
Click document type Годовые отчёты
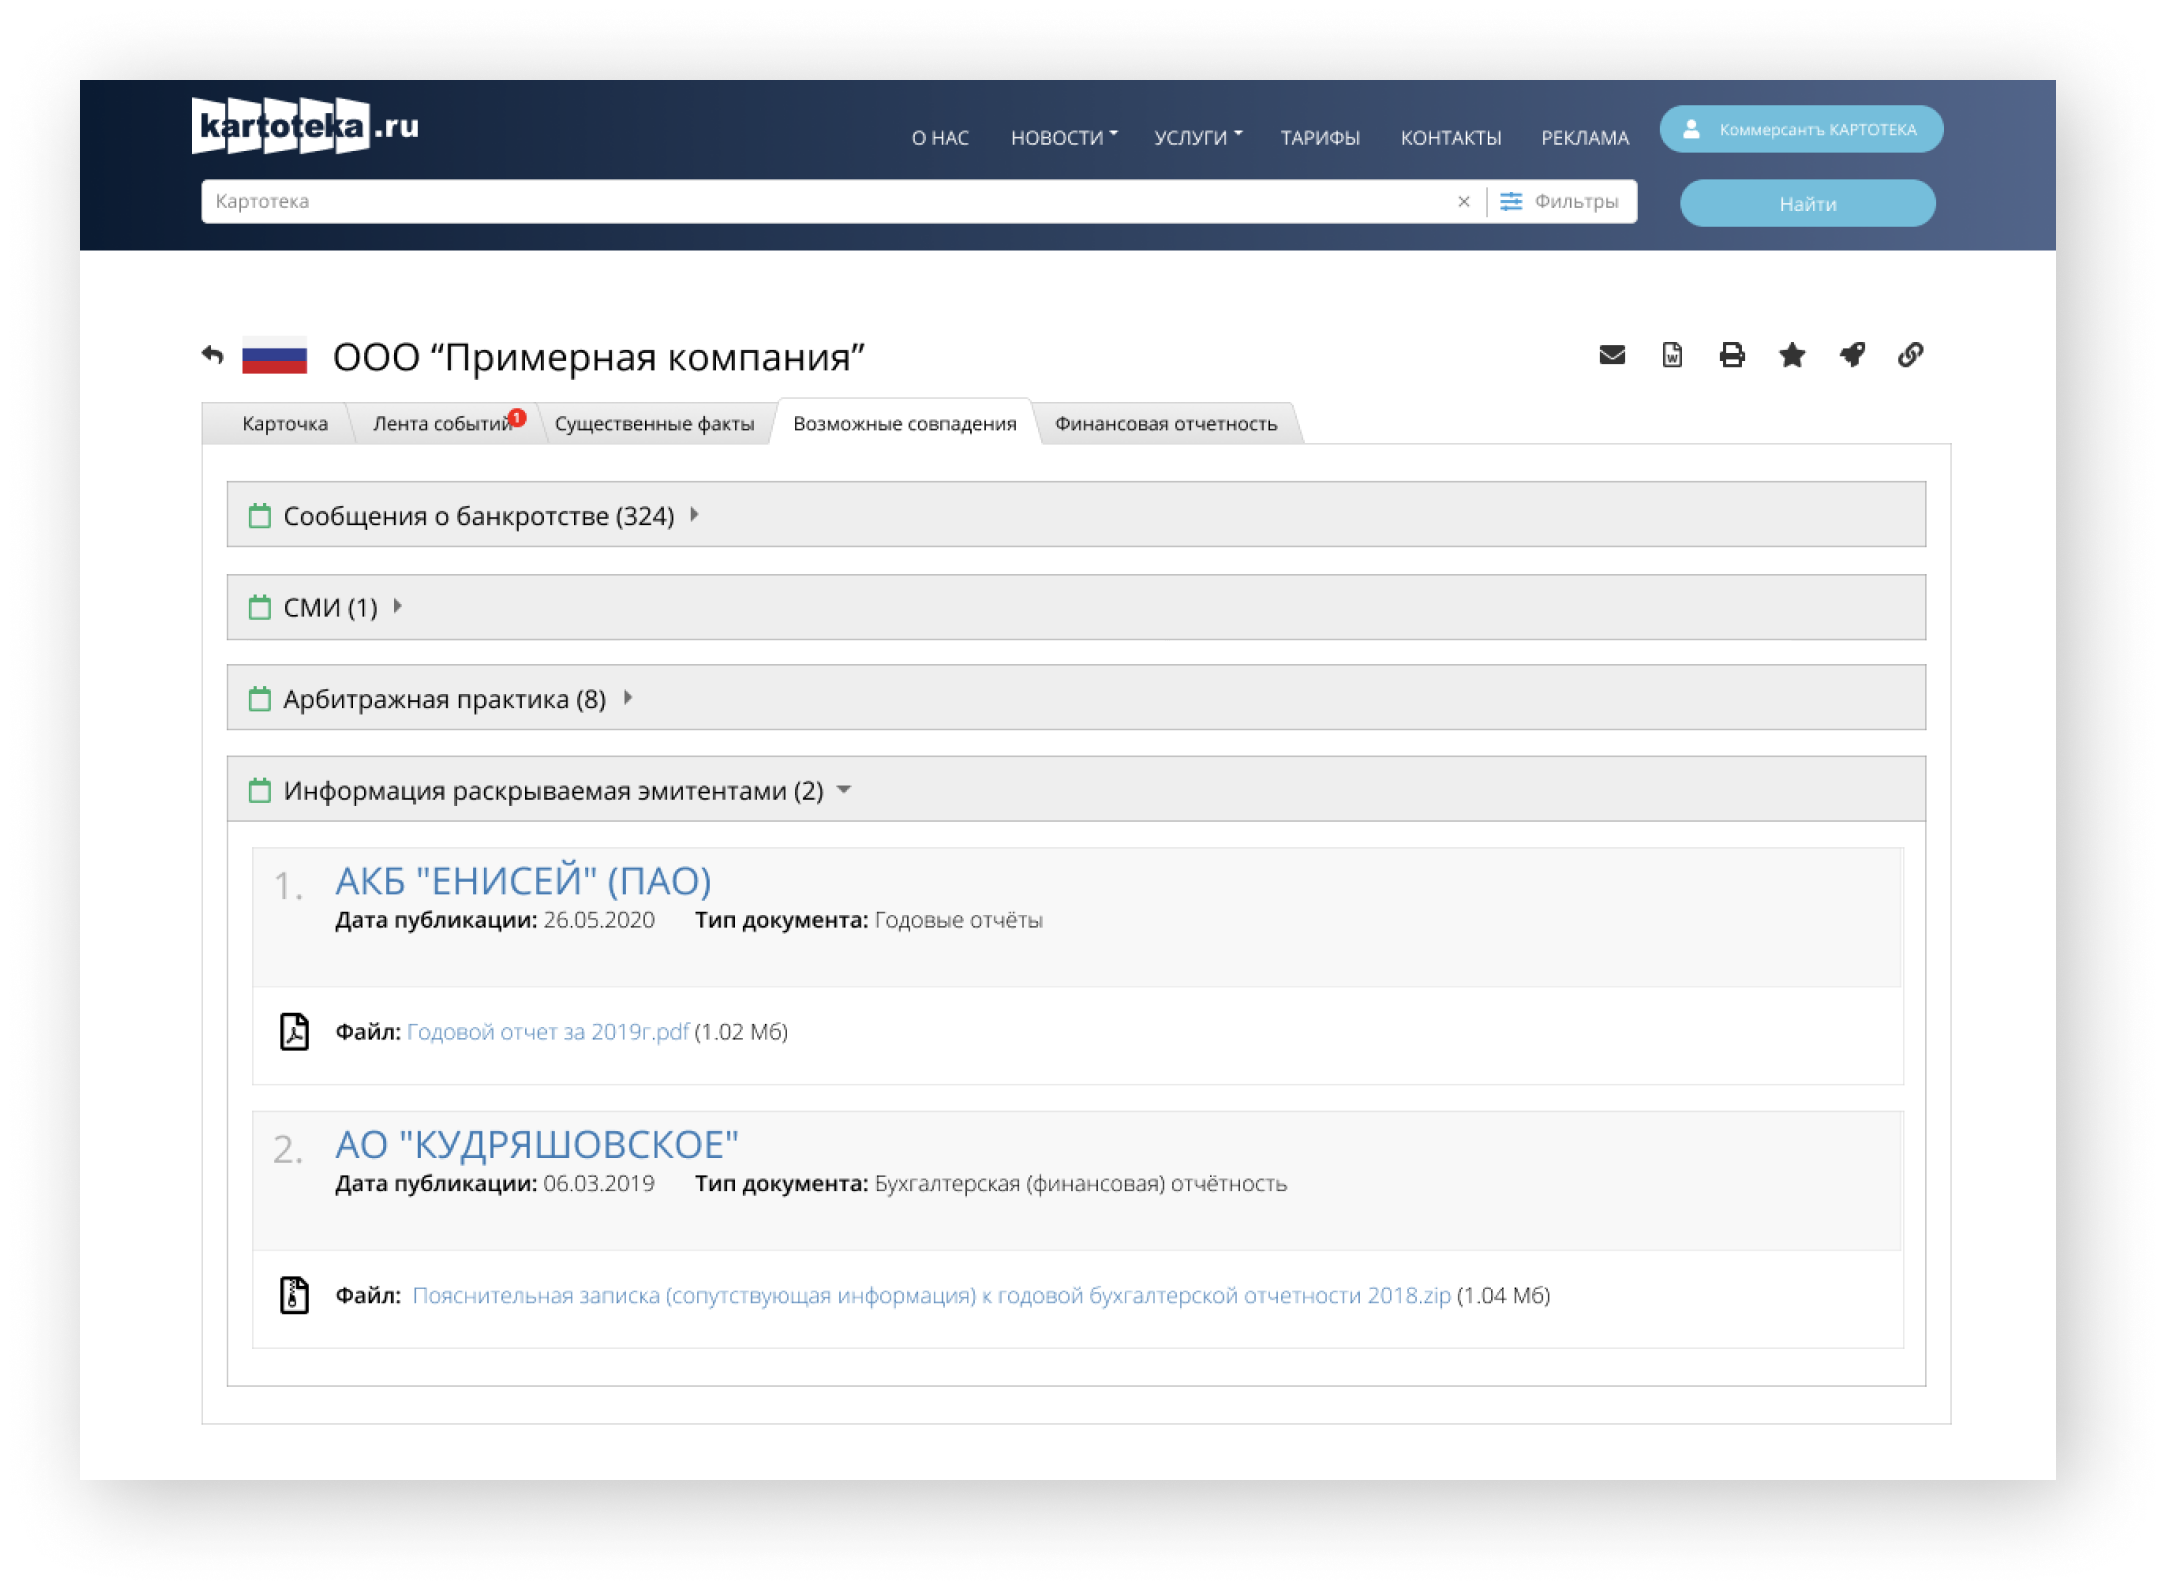point(959,920)
